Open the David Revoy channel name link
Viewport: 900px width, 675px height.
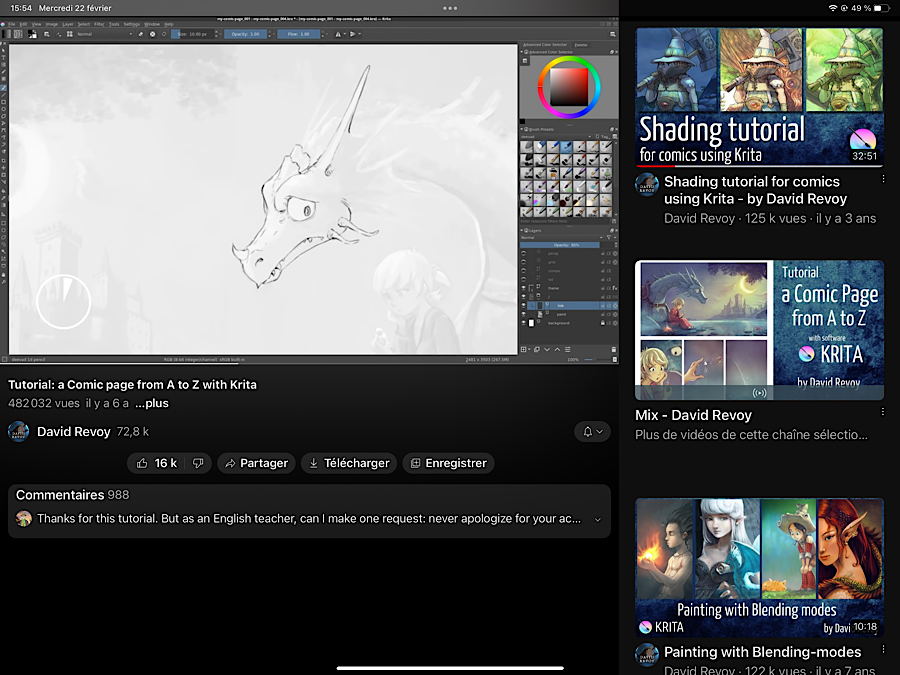tap(73, 432)
